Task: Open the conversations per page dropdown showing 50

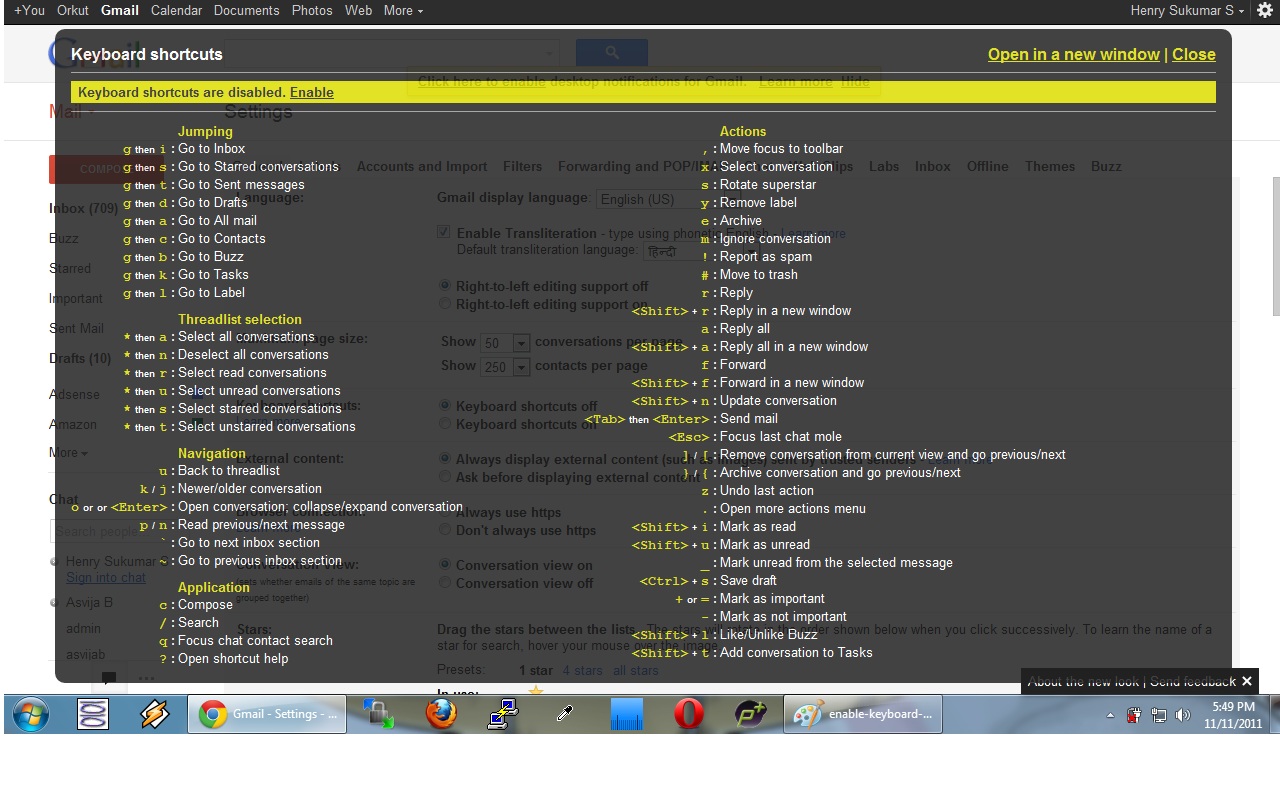Action: pos(506,343)
